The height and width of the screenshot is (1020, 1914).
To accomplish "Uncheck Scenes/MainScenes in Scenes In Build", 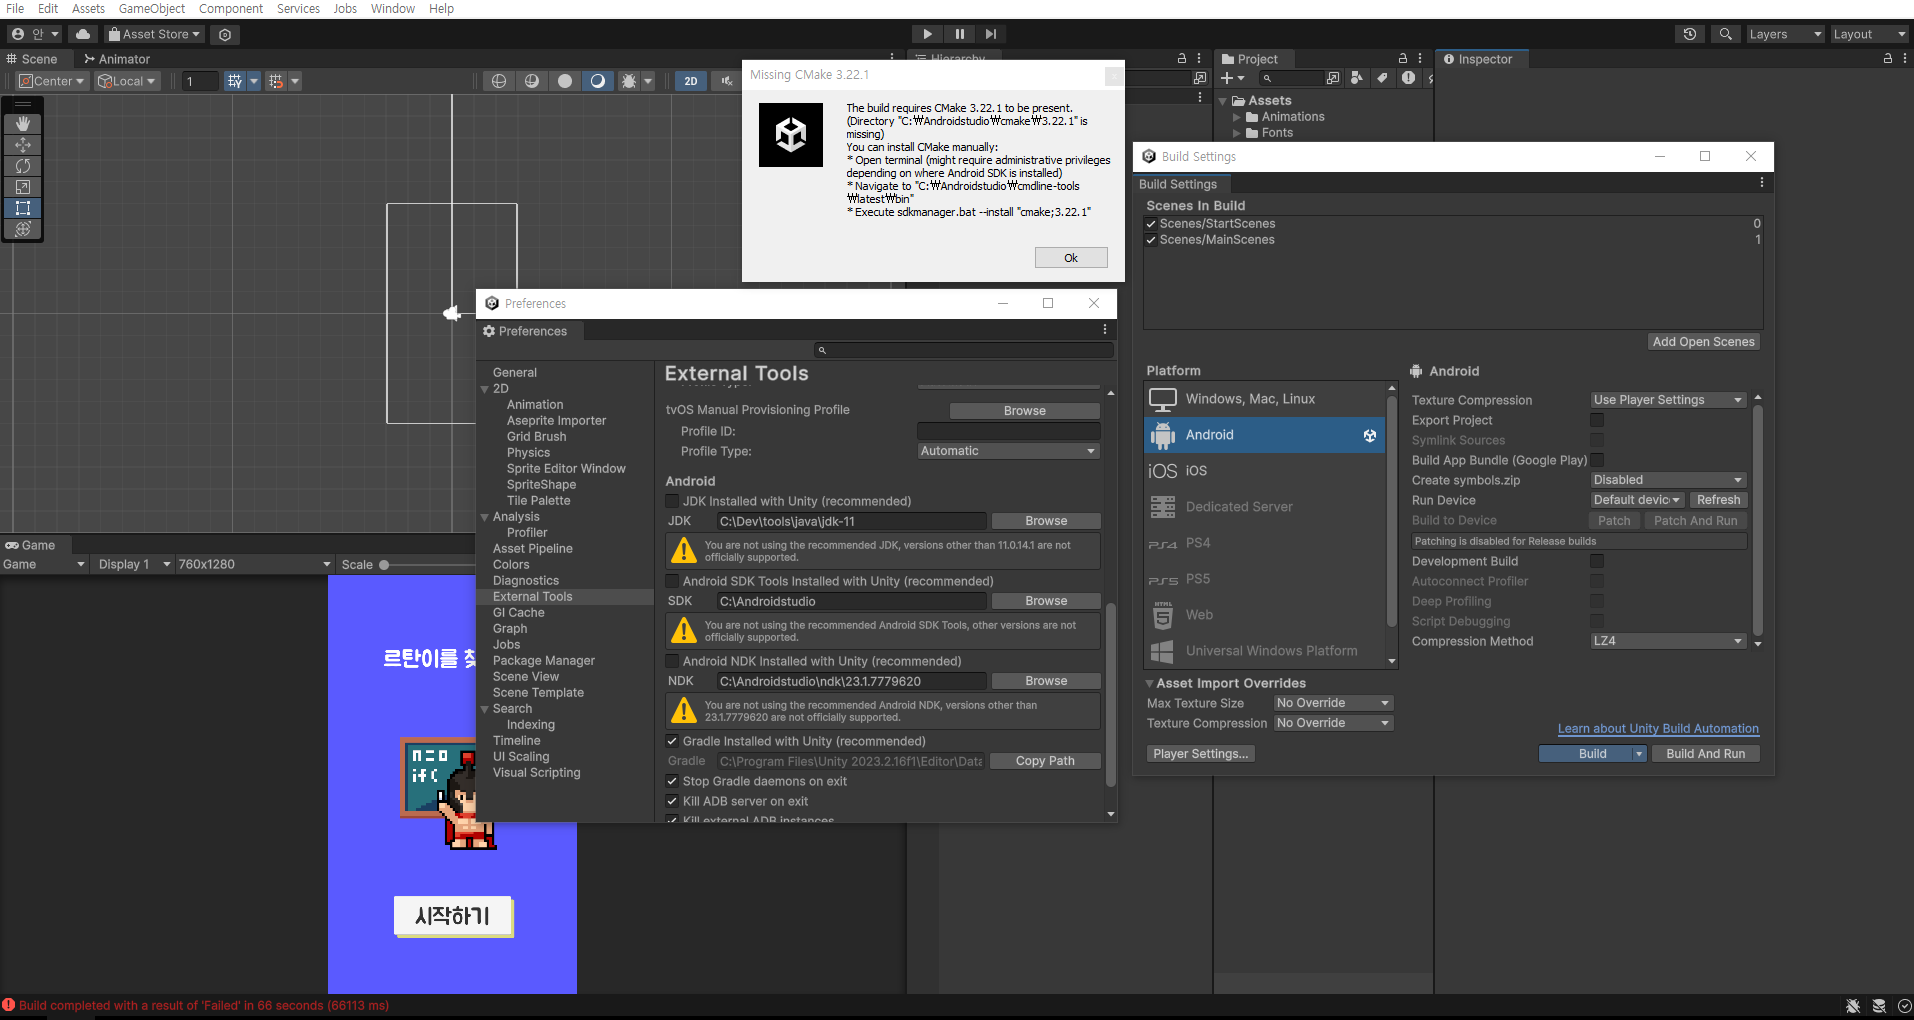I will pos(1151,240).
